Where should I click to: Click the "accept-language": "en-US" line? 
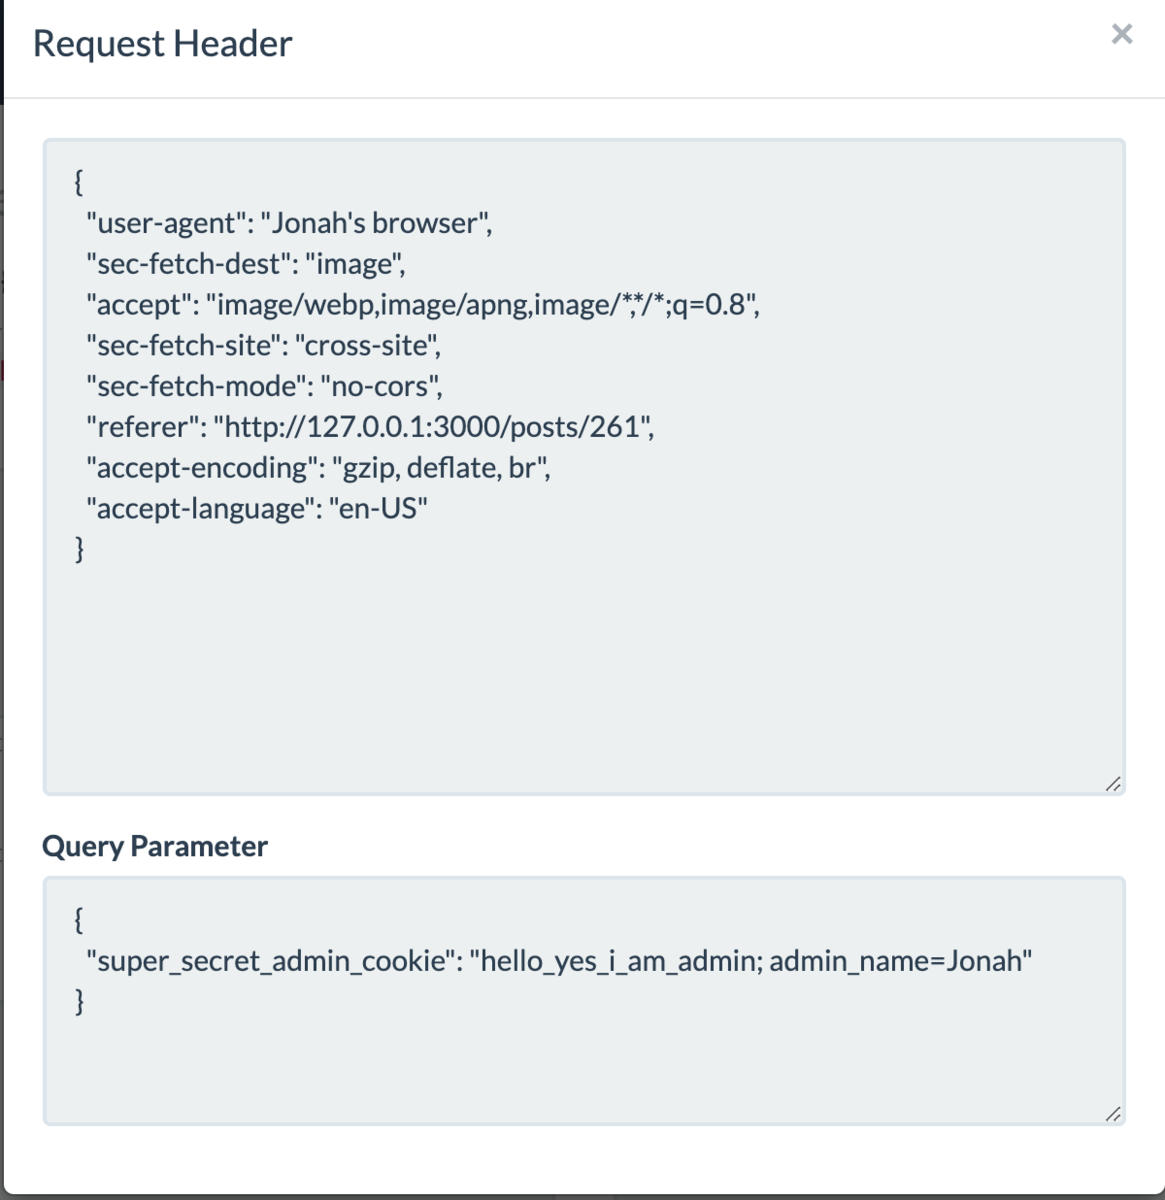[x=257, y=510]
